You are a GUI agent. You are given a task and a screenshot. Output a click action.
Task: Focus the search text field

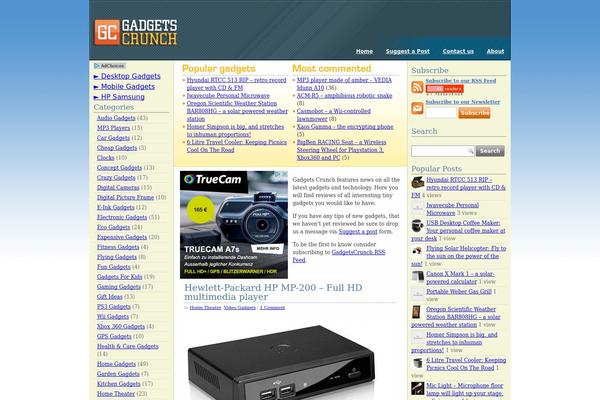[x=443, y=151]
